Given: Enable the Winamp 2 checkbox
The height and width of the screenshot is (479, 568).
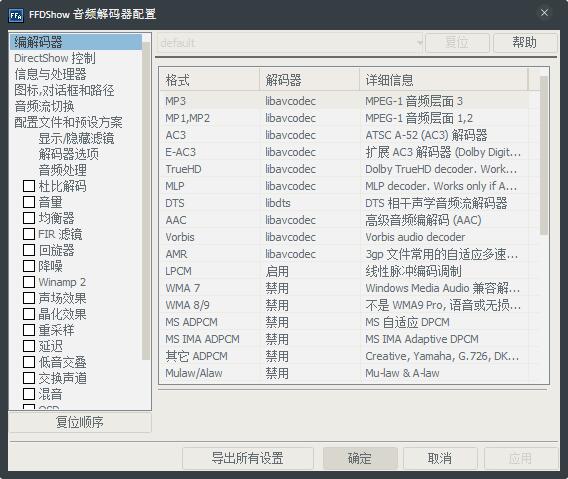Looking at the screenshot, I should (29, 282).
